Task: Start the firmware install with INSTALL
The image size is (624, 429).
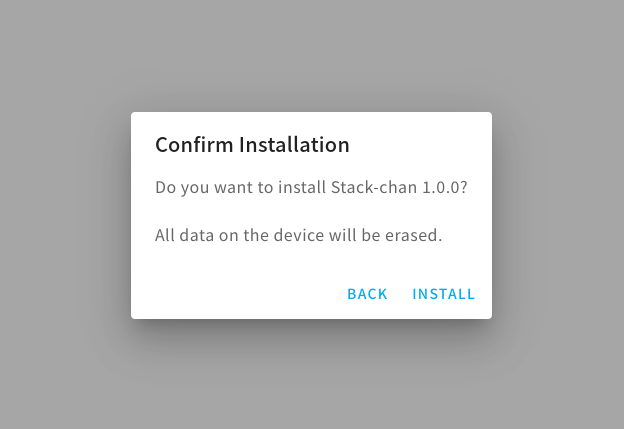Action: click(443, 294)
